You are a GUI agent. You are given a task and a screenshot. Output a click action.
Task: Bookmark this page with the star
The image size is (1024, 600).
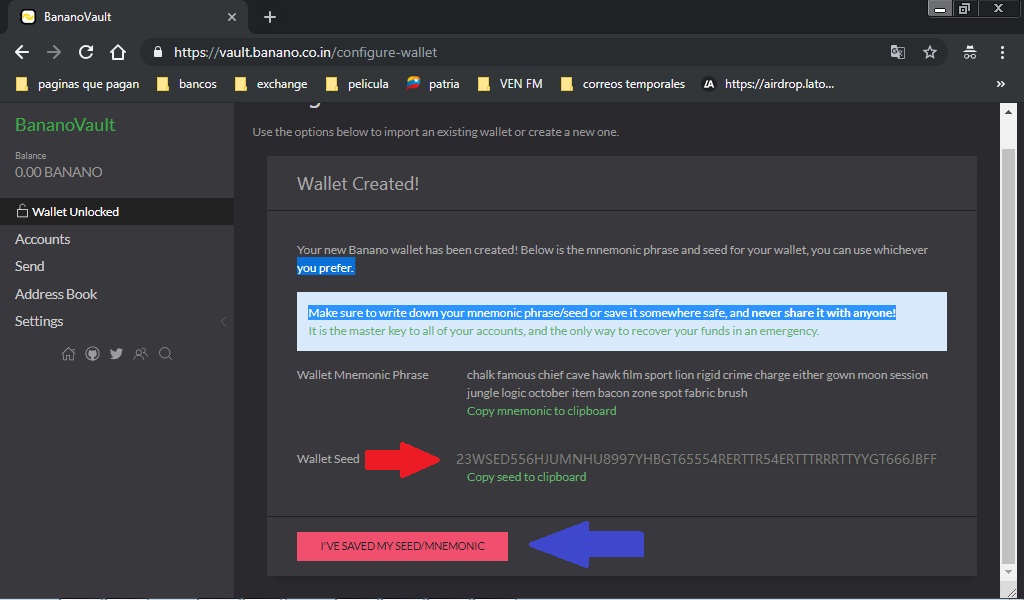(930, 52)
